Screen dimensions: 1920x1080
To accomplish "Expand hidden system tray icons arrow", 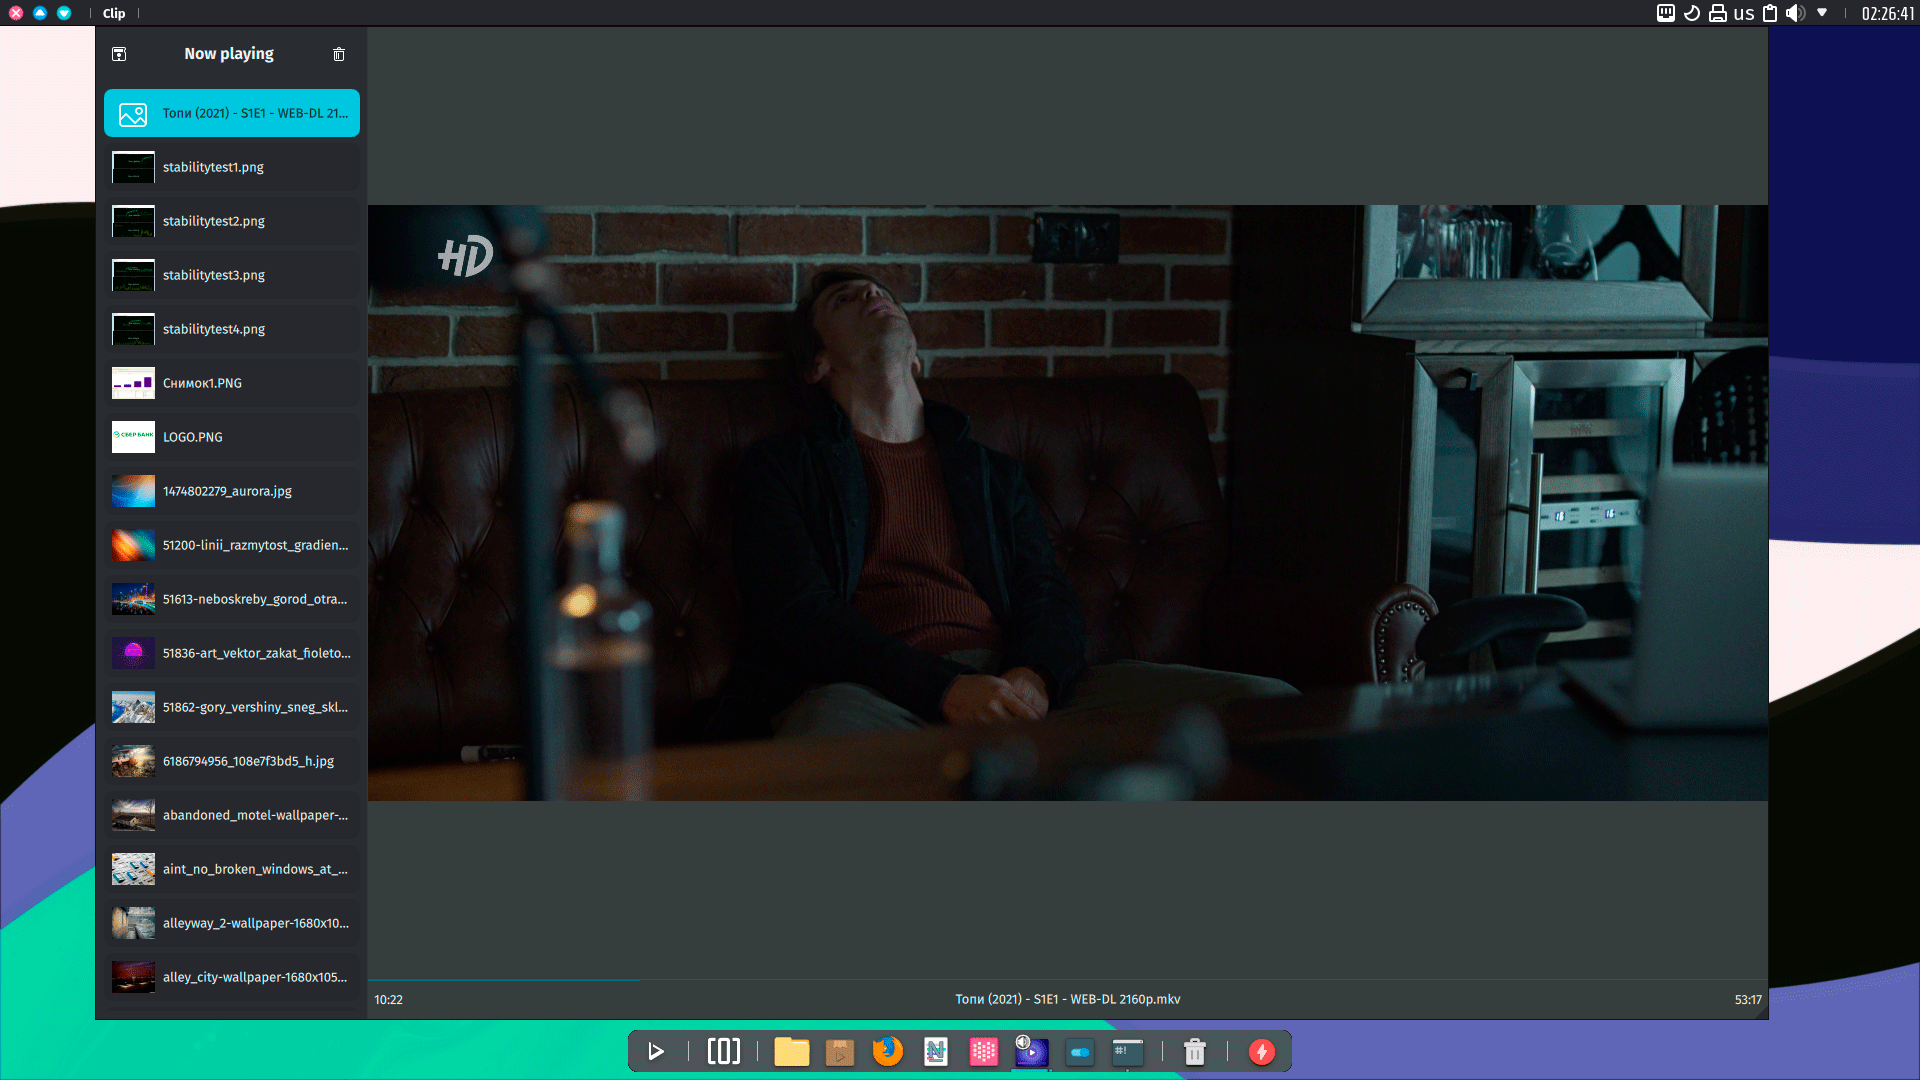I will point(1822,13).
